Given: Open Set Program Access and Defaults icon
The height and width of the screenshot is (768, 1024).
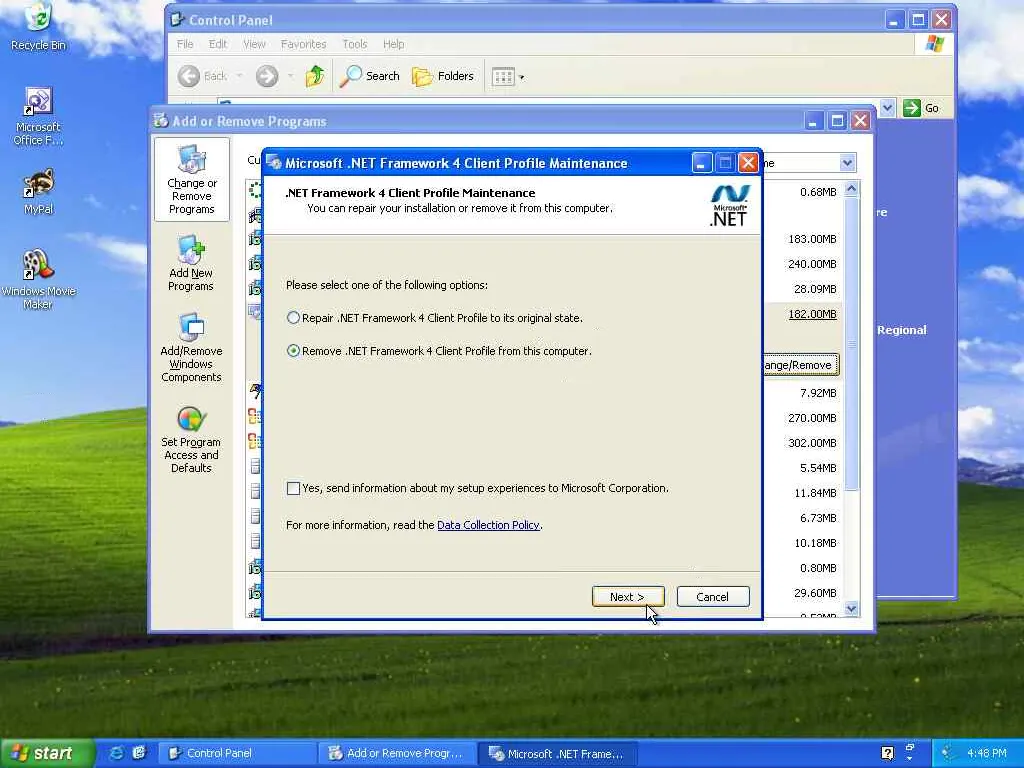Looking at the screenshot, I should pyautogui.click(x=191, y=439).
